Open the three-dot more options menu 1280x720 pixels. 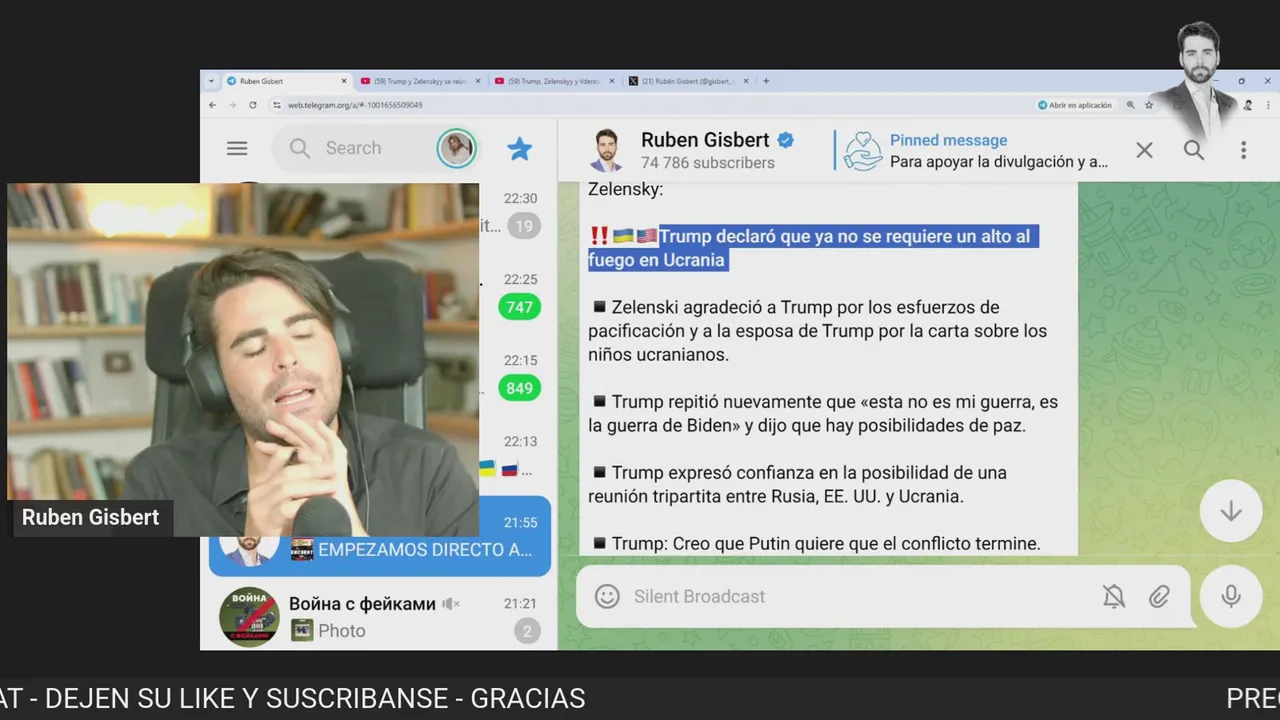tap(1243, 150)
